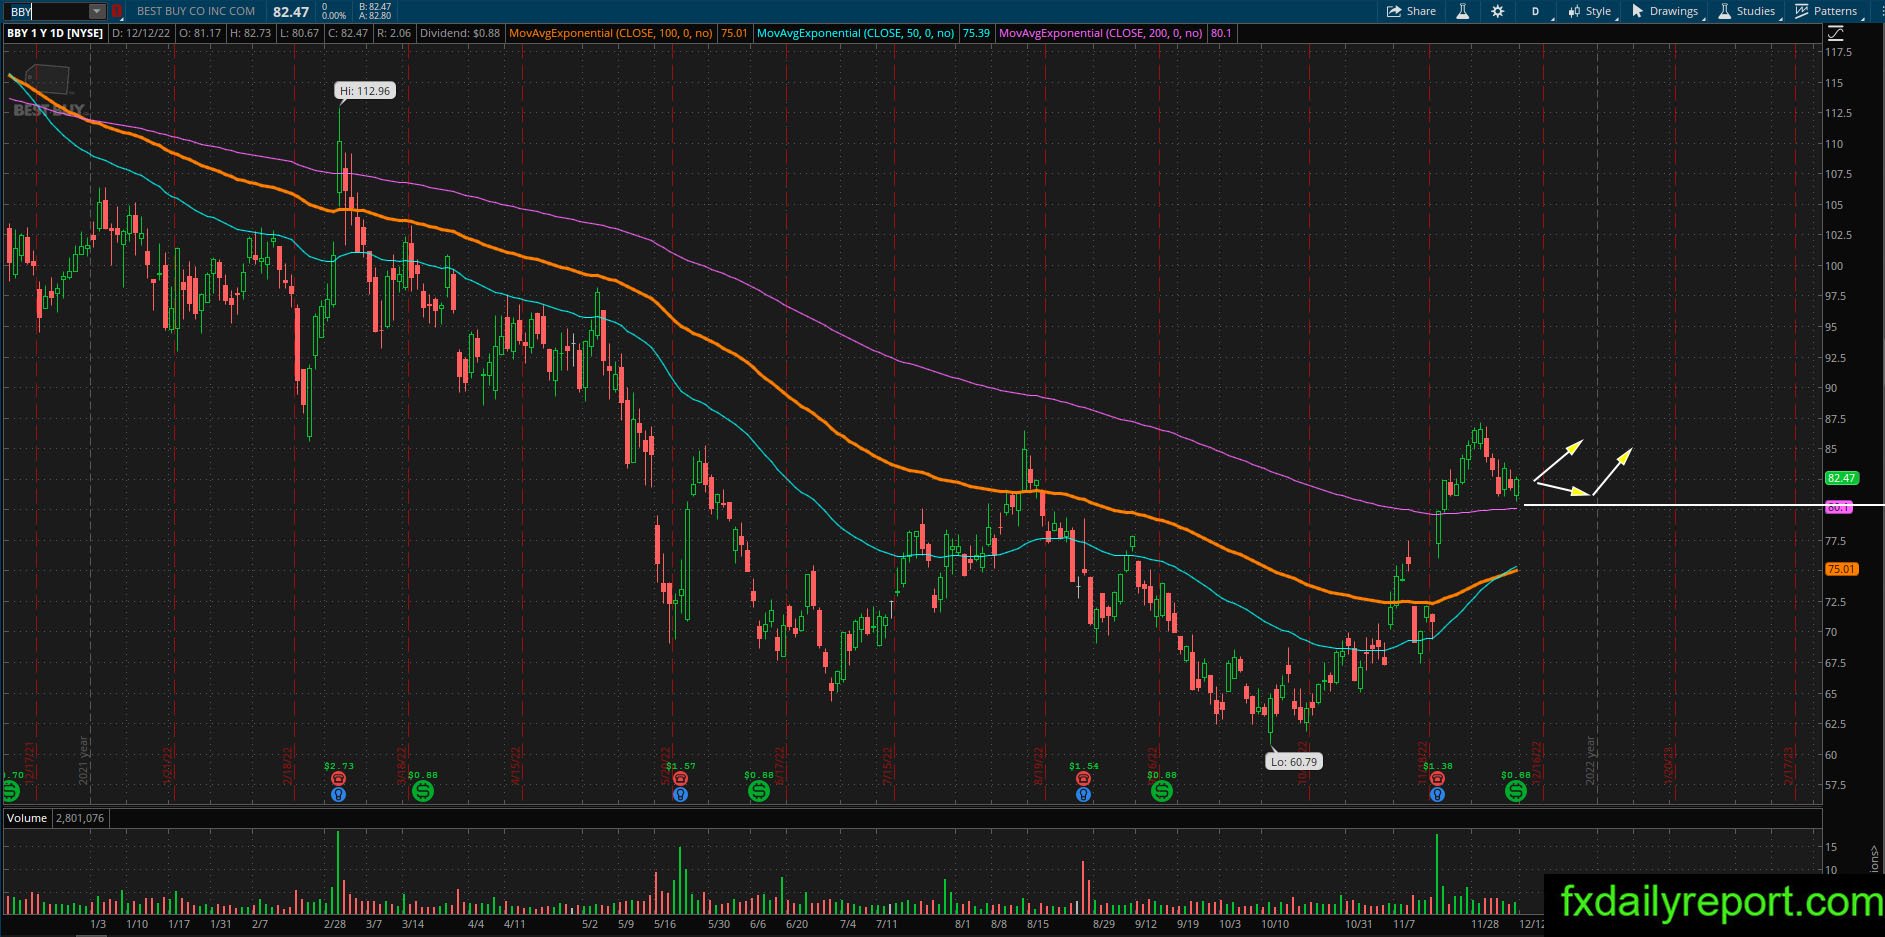Click the Dividend: $0.88 status text
The height and width of the screenshot is (937, 1885).
tap(460, 33)
